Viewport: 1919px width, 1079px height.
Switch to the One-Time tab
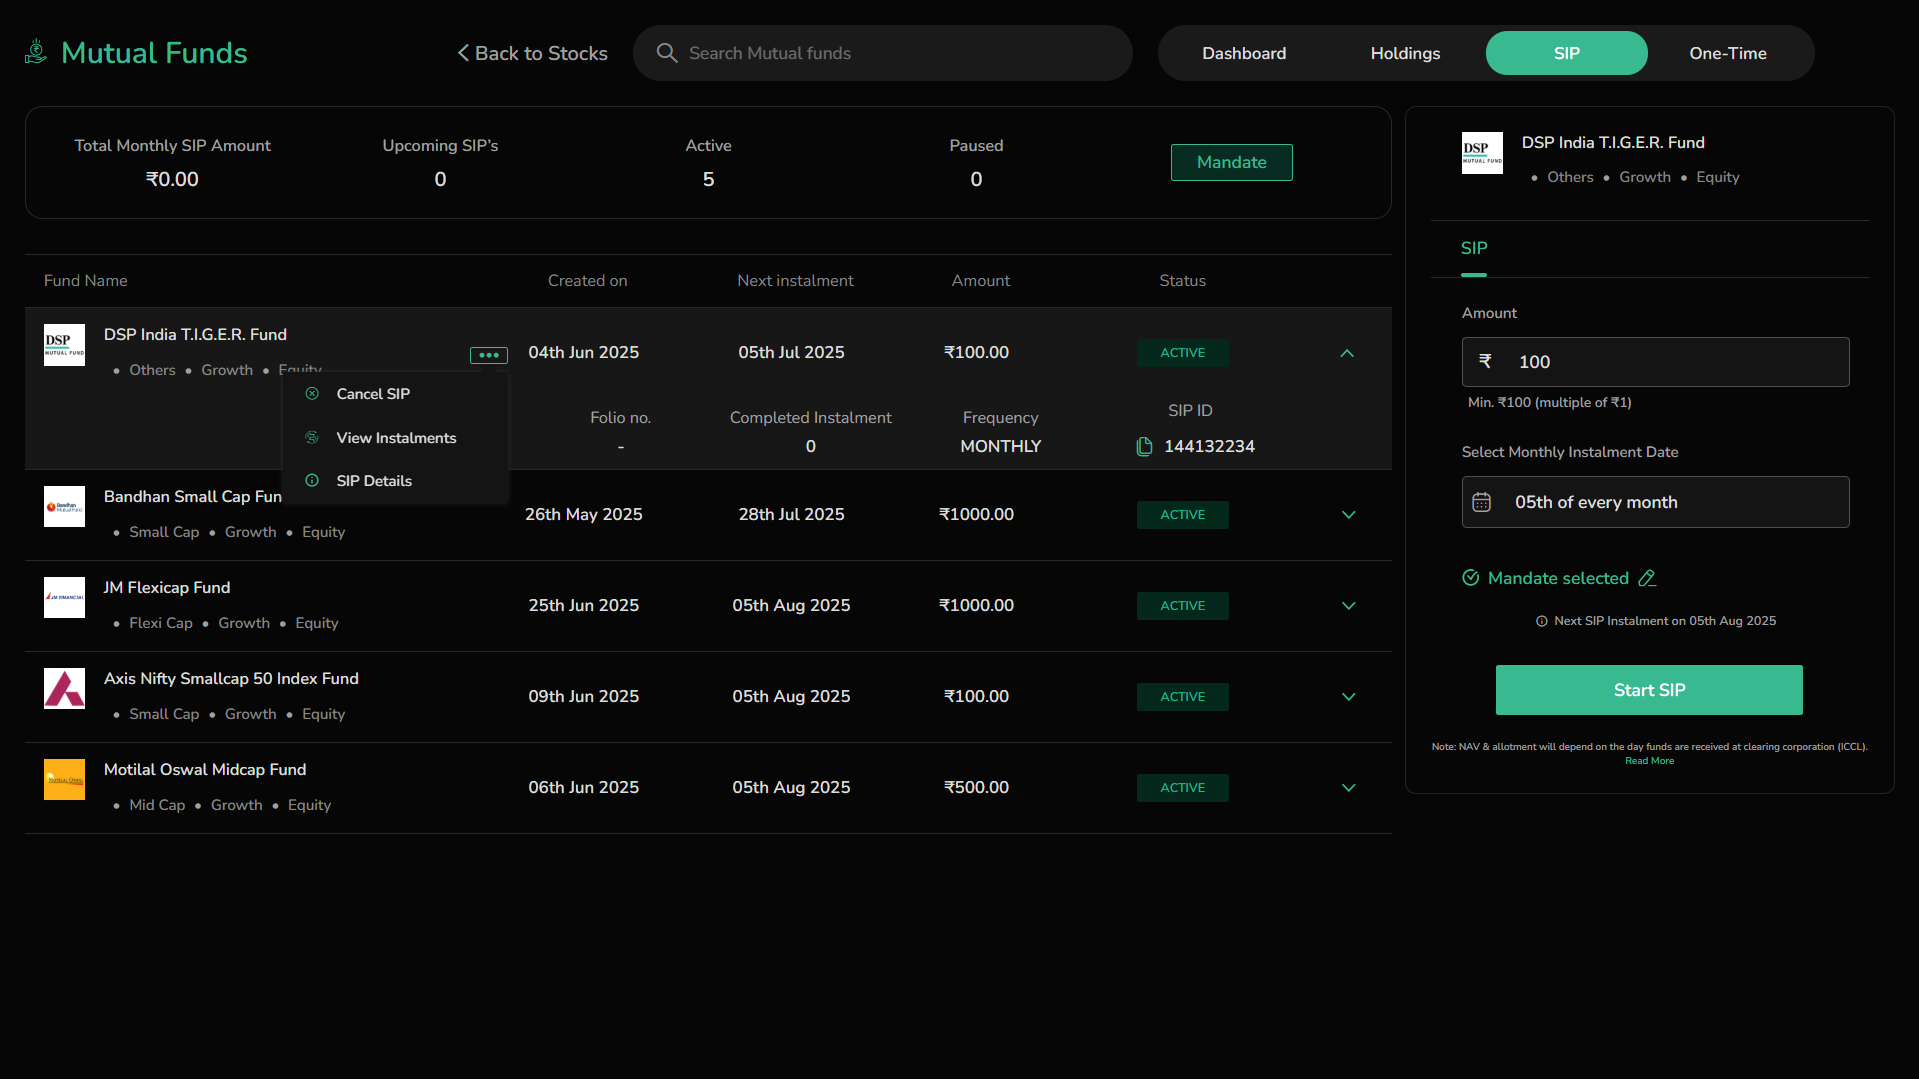[x=1727, y=53]
